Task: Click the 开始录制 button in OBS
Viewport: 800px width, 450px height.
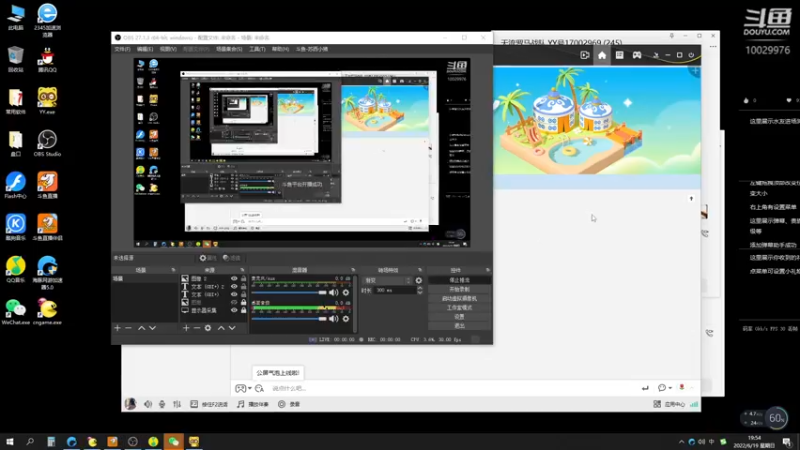Action: [x=459, y=289]
